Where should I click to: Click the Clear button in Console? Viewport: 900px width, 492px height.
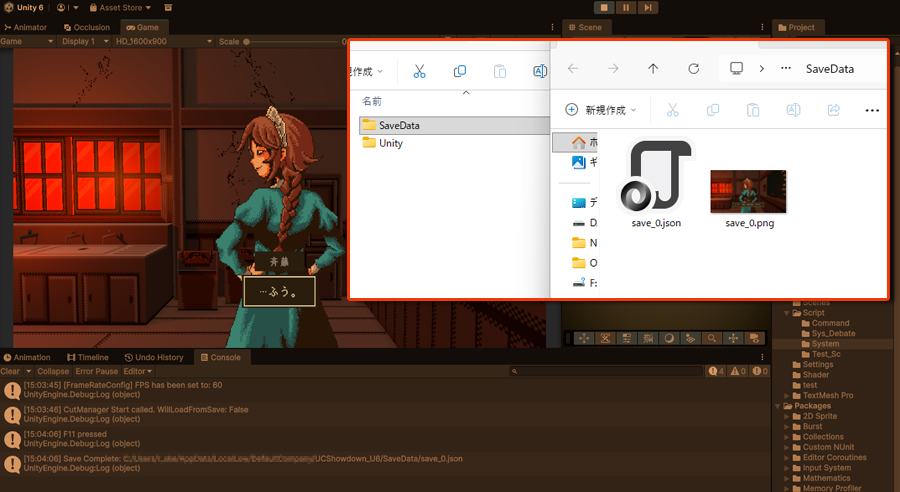point(10,371)
